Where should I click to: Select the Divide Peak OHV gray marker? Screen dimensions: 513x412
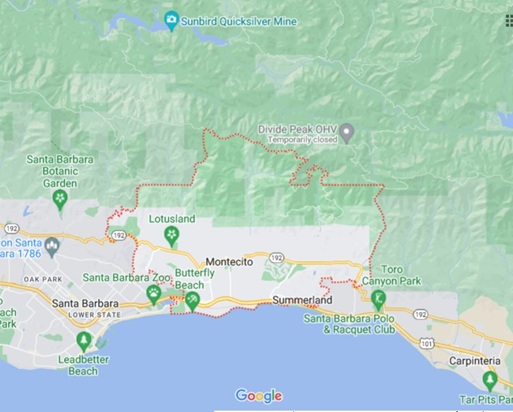(347, 133)
